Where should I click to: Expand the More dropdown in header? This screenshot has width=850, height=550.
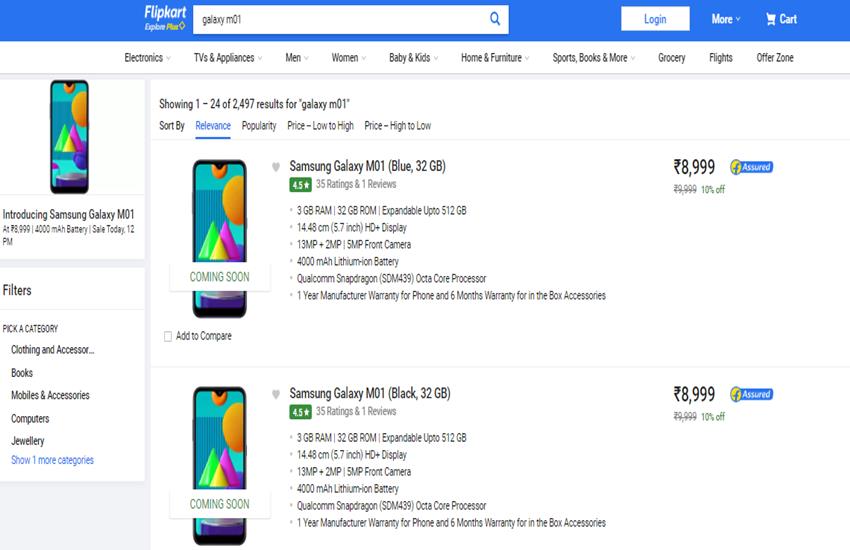click(x=726, y=19)
